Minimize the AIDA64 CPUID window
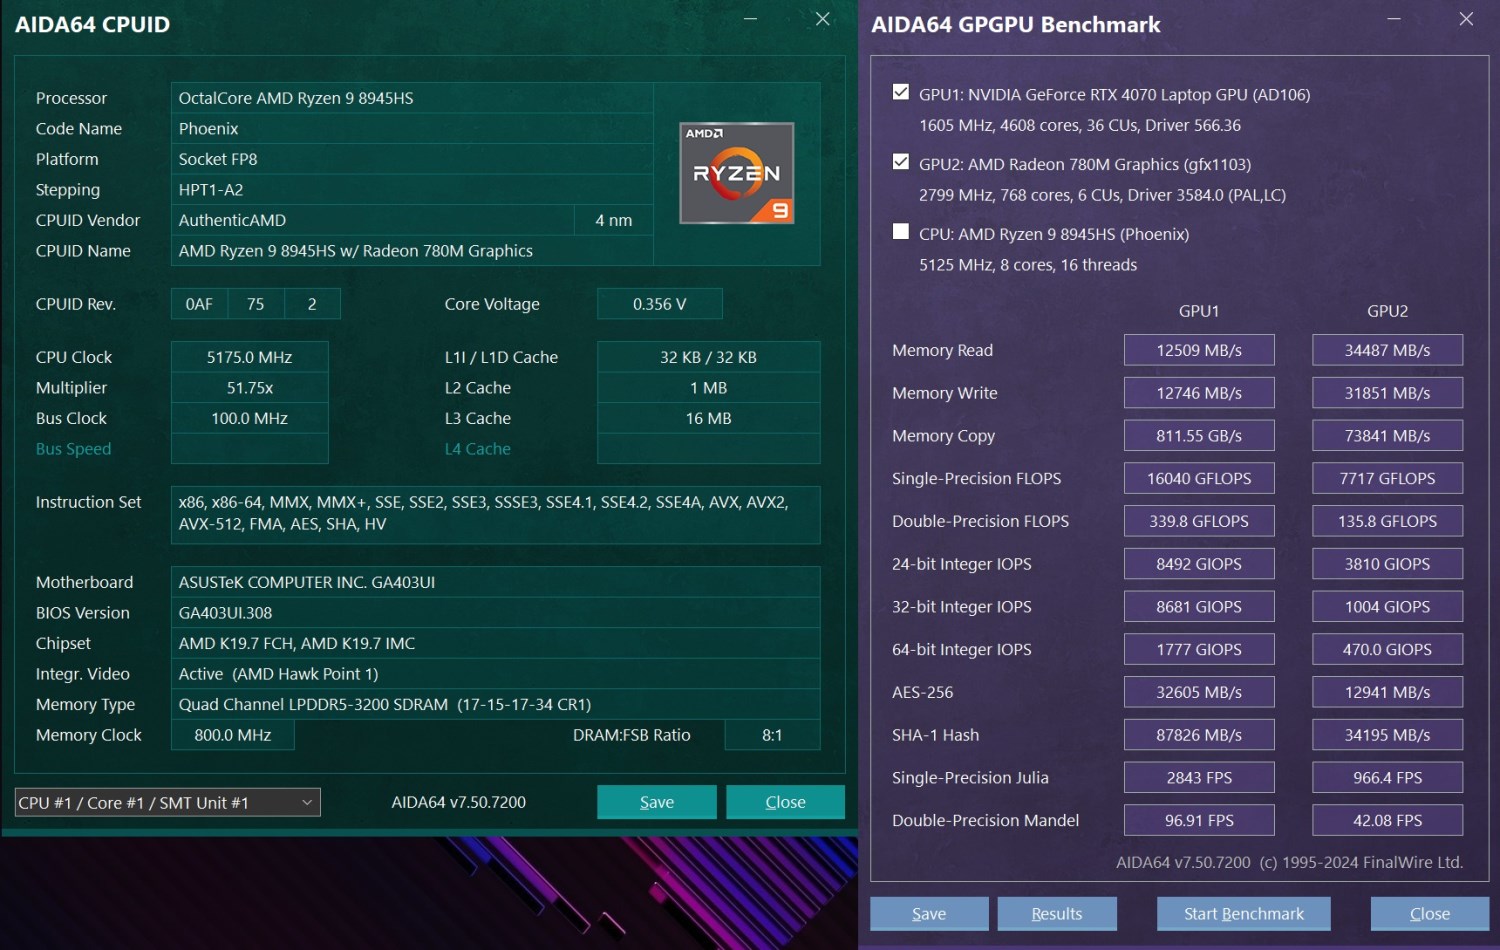The width and height of the screenshot is (1500, 950). coord(750,19)
